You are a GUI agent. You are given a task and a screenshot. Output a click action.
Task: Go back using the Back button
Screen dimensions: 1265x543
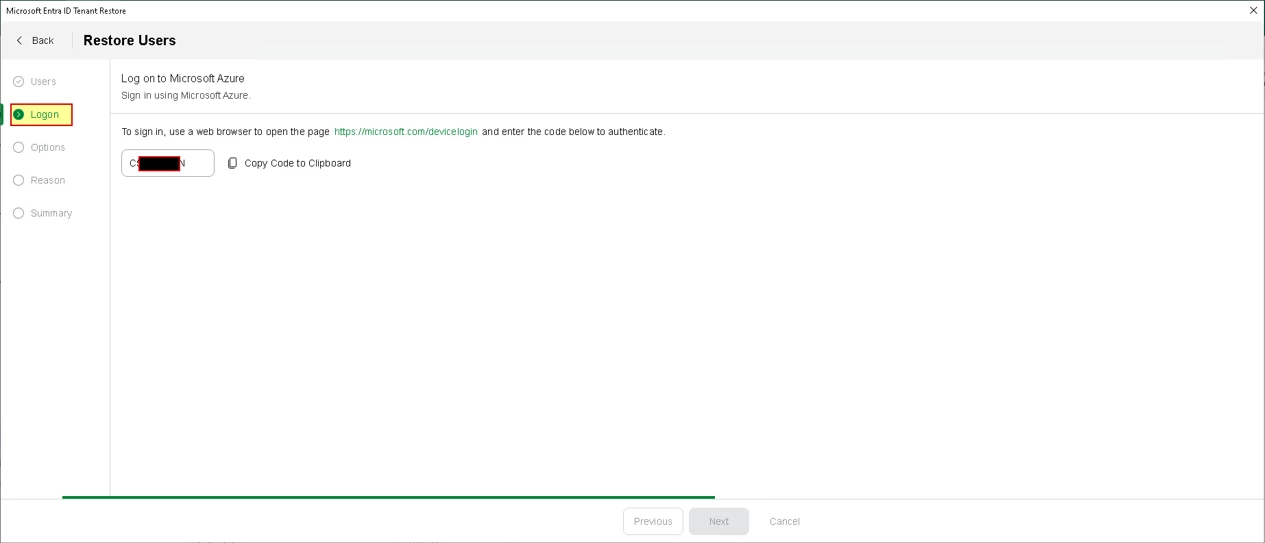(35, 40)
